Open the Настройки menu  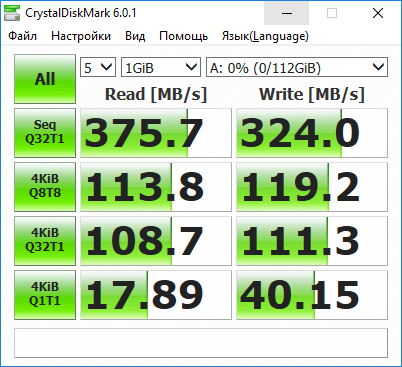(81, 36)
